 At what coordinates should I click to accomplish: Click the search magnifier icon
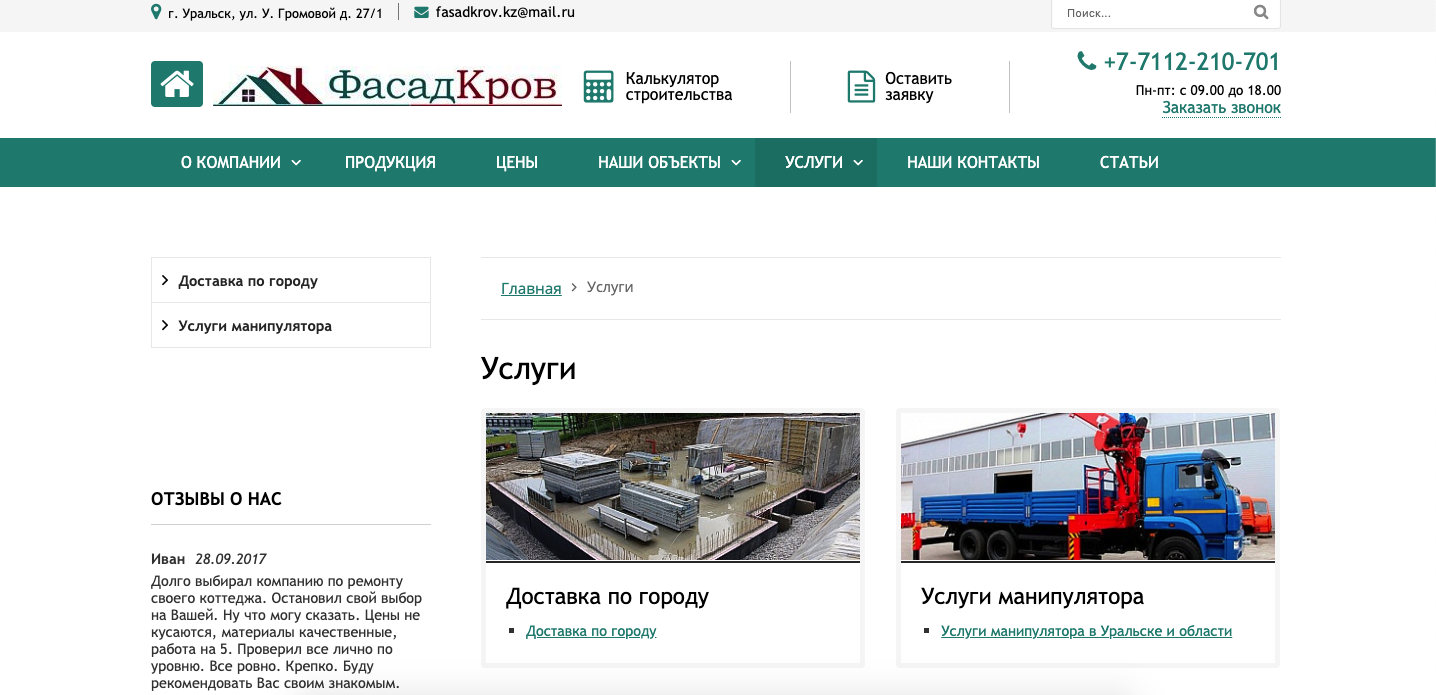[1261, 13]
